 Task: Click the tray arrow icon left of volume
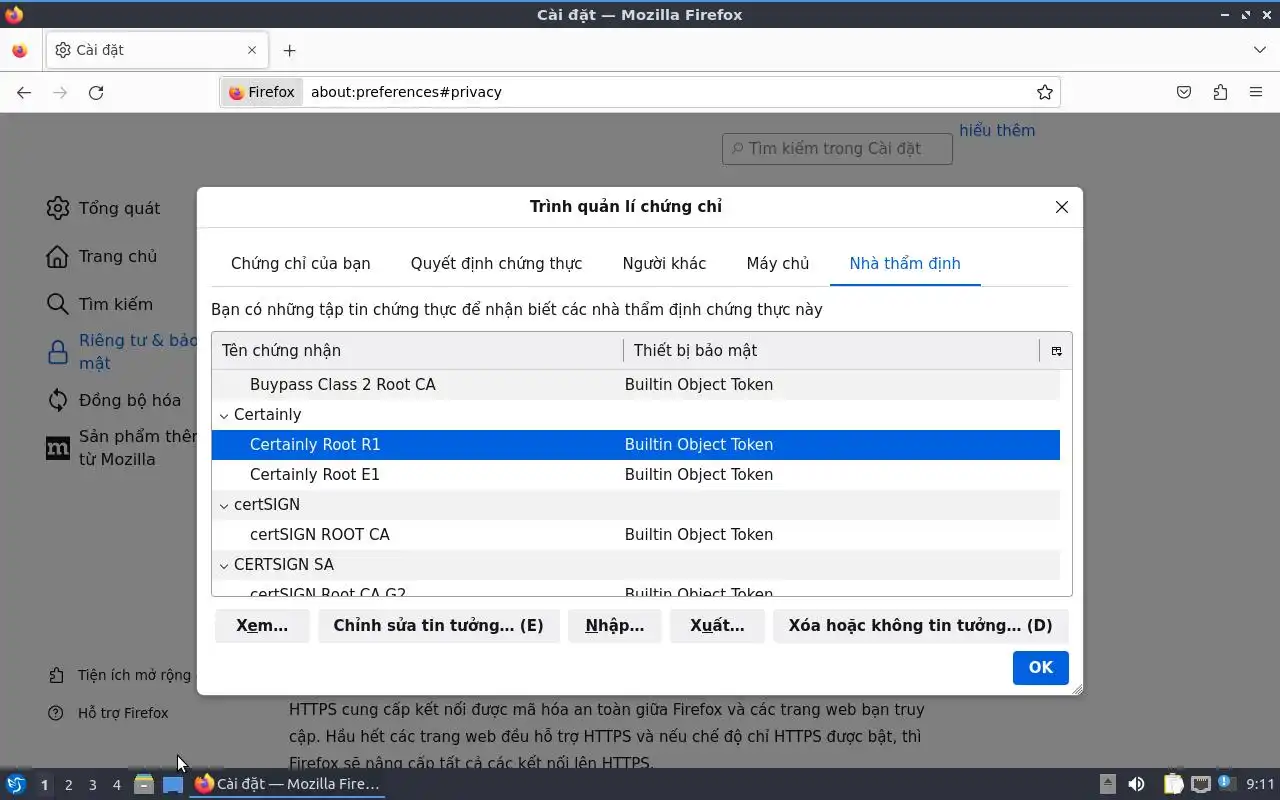[x=1108, y=785]
